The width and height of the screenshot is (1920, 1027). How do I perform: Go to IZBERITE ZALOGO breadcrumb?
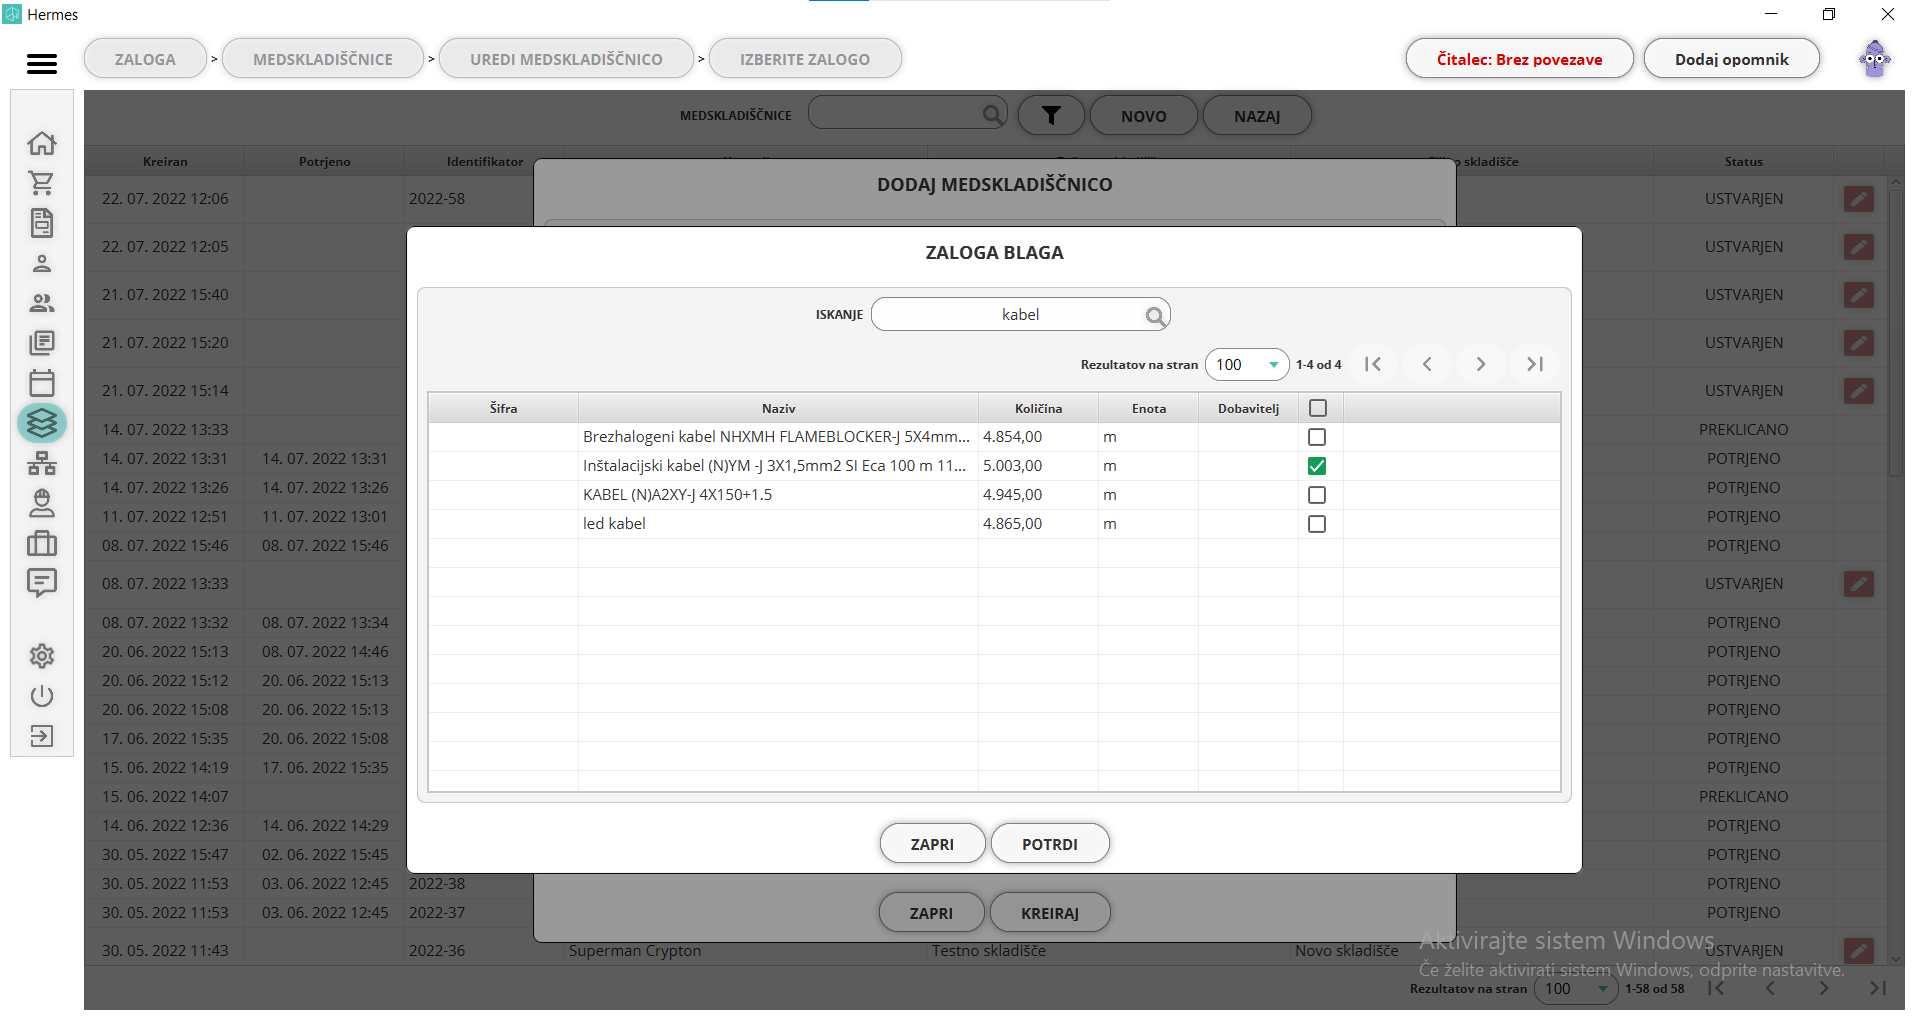click(x=805, y=59)
